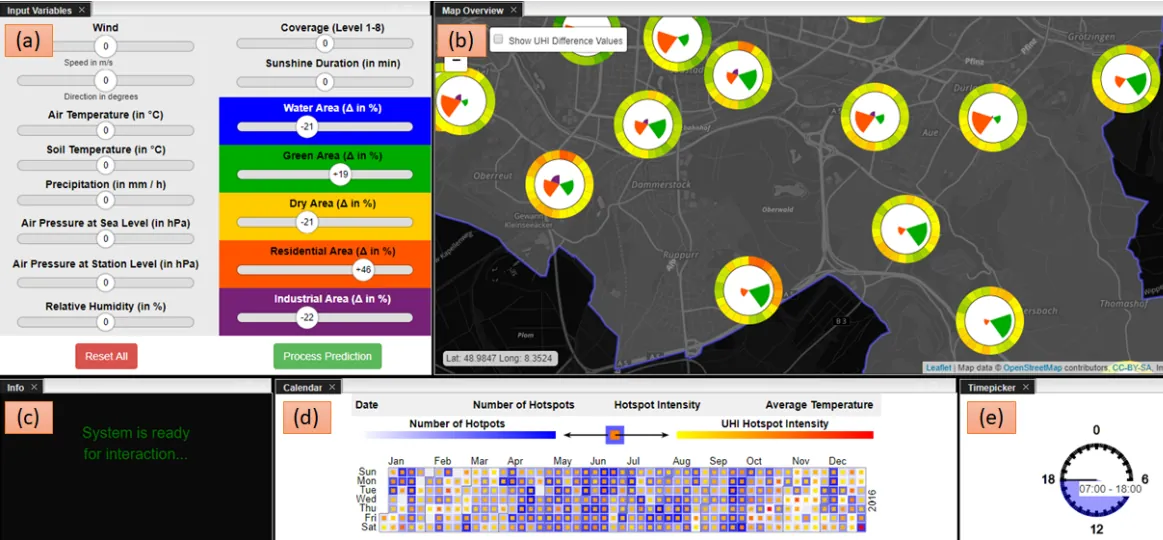Click the timepicker clock dial
Screen dimensions: 1163x540
coord(1096,479)
